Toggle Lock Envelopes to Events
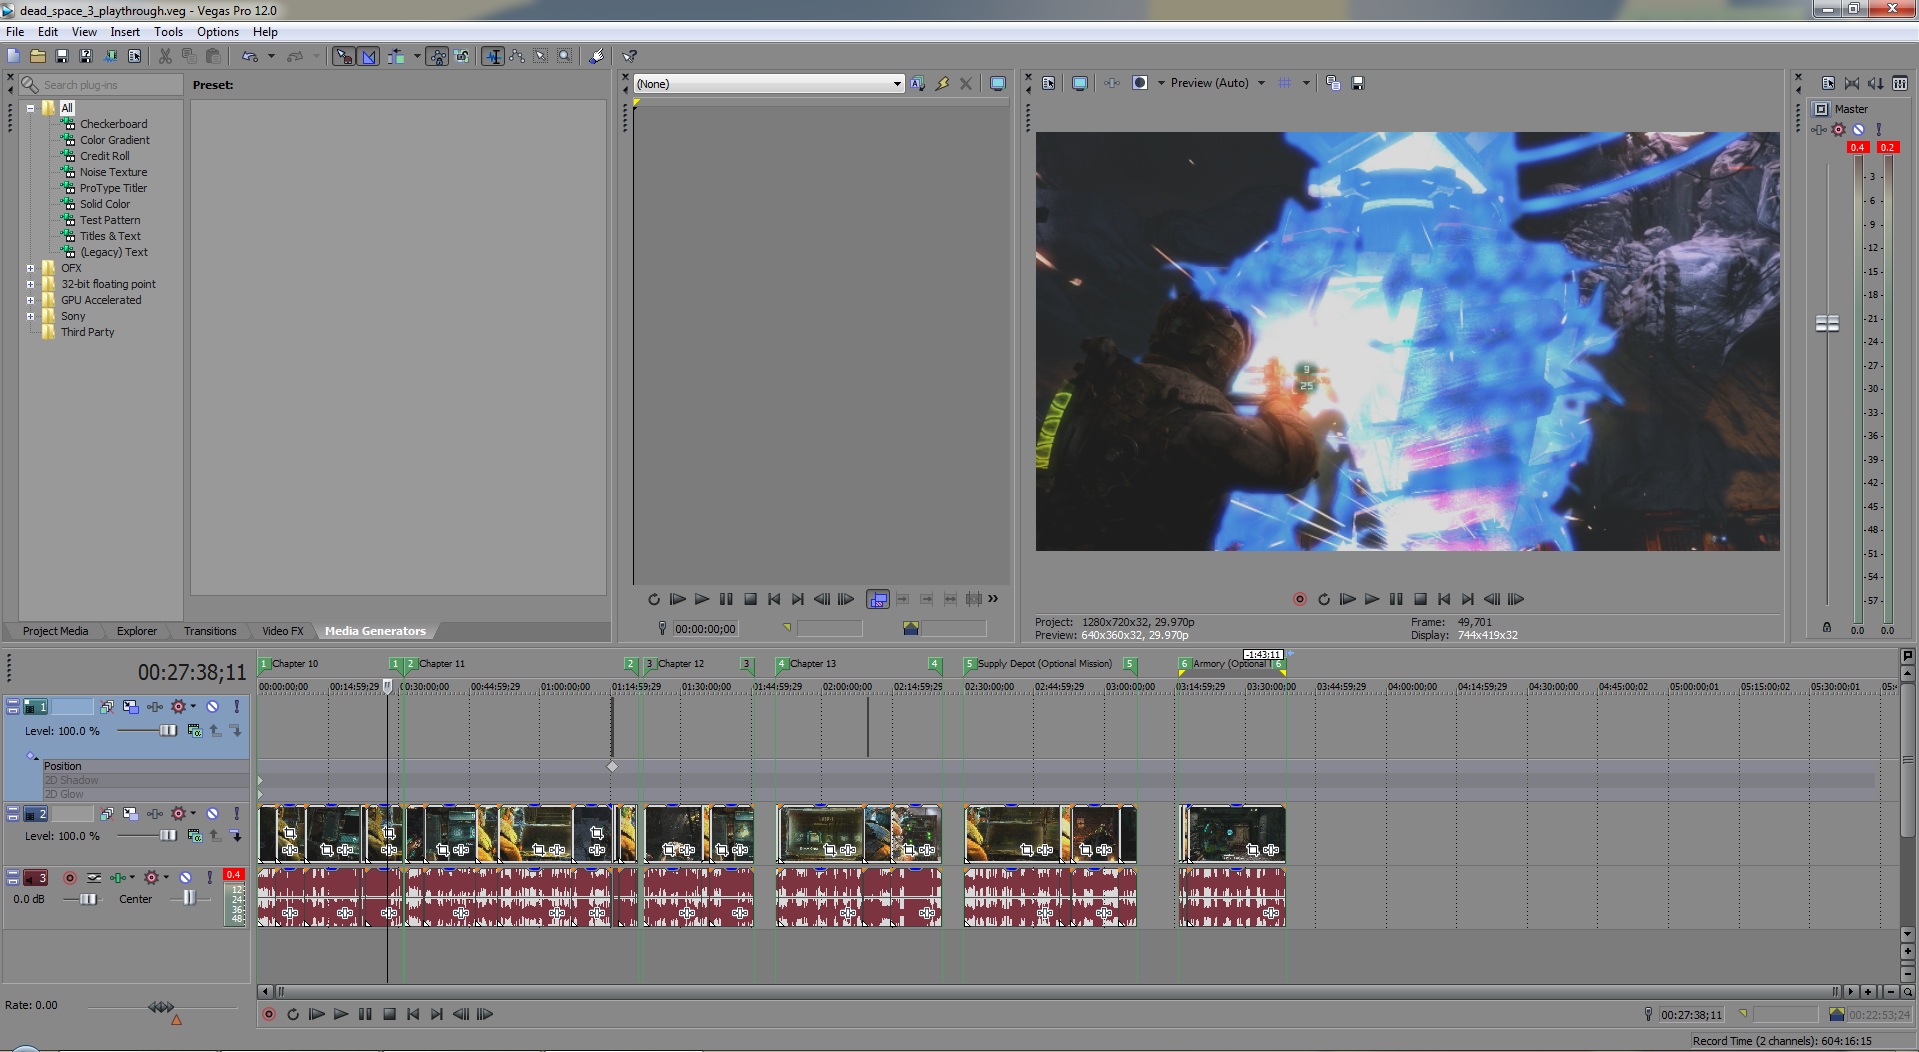 437,56
